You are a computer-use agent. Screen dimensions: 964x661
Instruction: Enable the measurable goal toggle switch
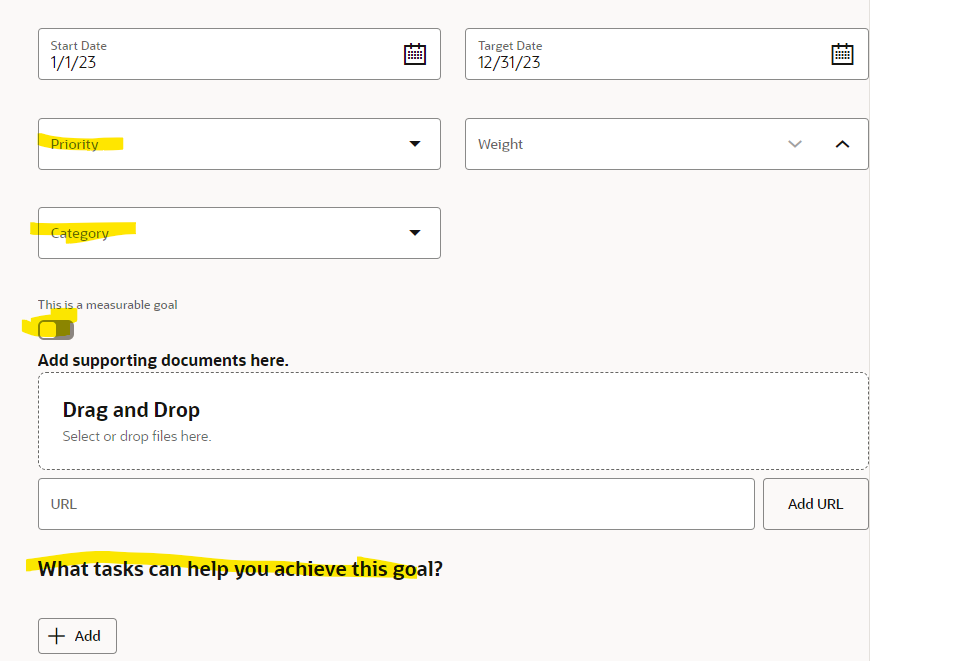coord(55,329)
